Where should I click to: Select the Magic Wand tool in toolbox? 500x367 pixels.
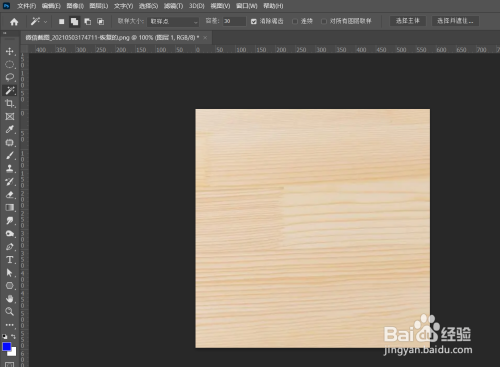pos(10,90)
